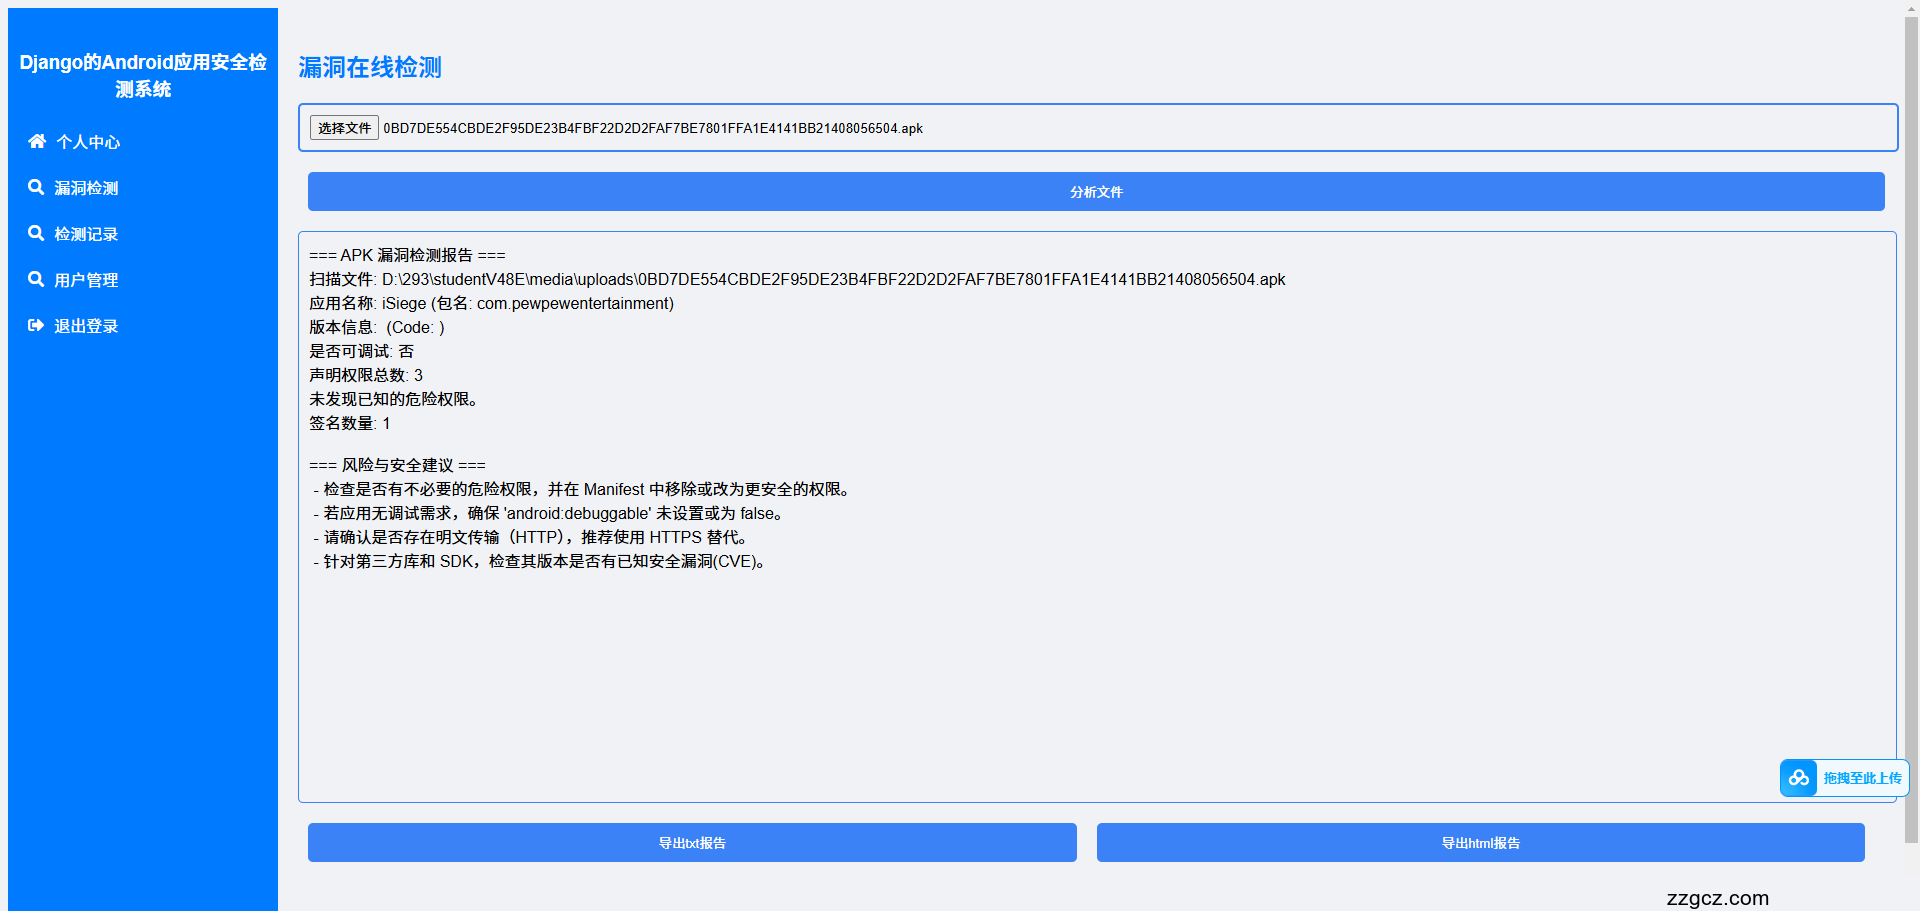Navigate to 检测记录 in the sidebar
The height and width of the screenshot is (911, 1920).
tap(87, 233)
